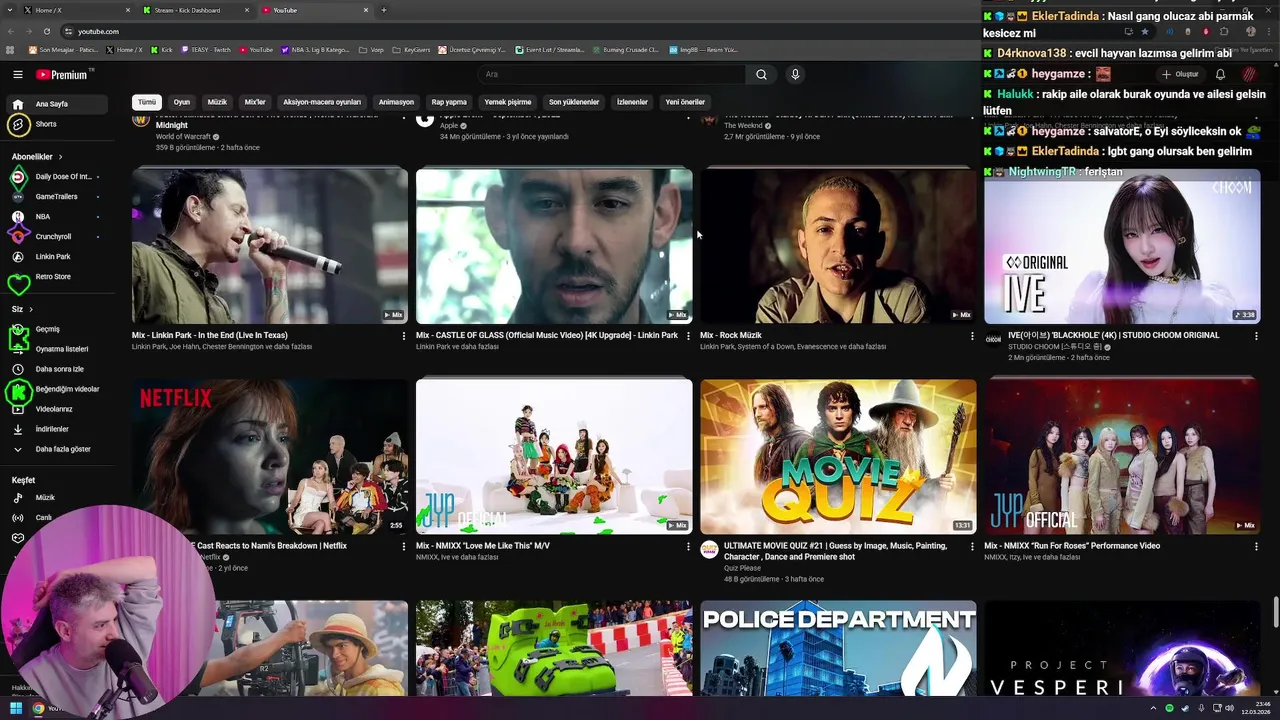Select the Rap yapma filter chip
Screen dimensions: 1280x720
pyautogui.click(x=449, y=102)
